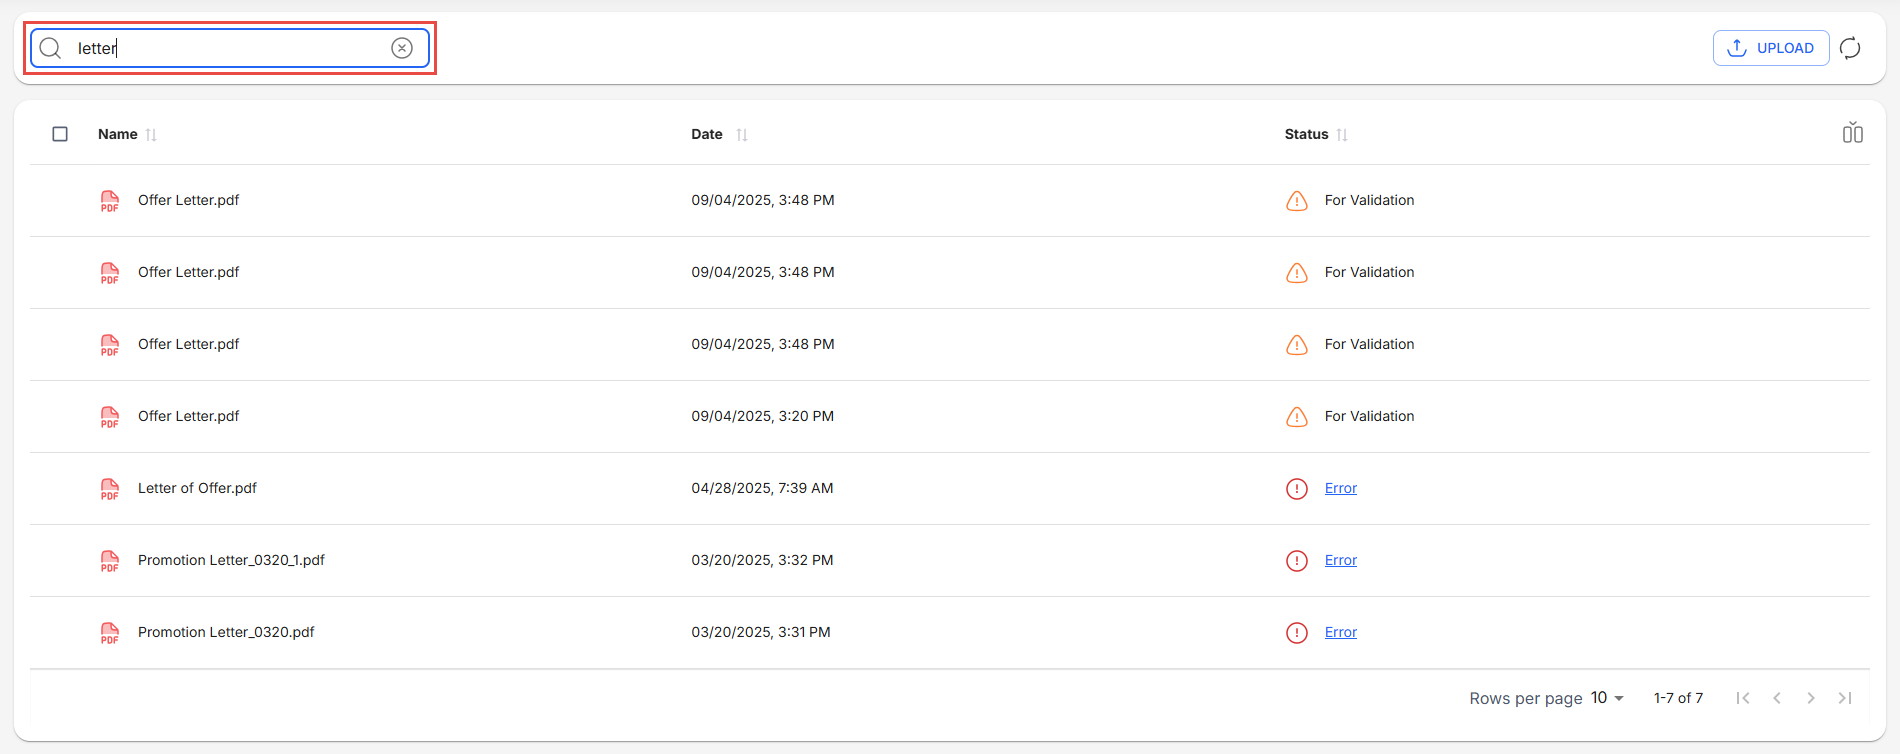1900x754 pixels.
Task: Open the Rows per page dropdown
Action: [1607, 698]
